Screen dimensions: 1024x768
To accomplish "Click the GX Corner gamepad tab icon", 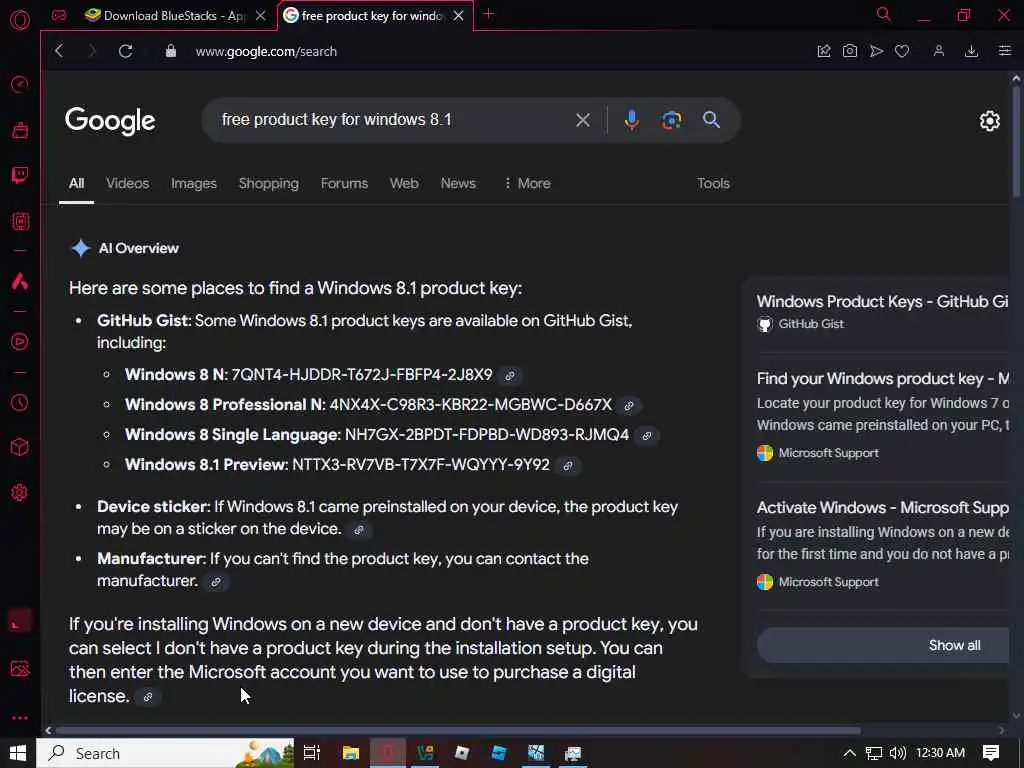I will tap(59, 15).
